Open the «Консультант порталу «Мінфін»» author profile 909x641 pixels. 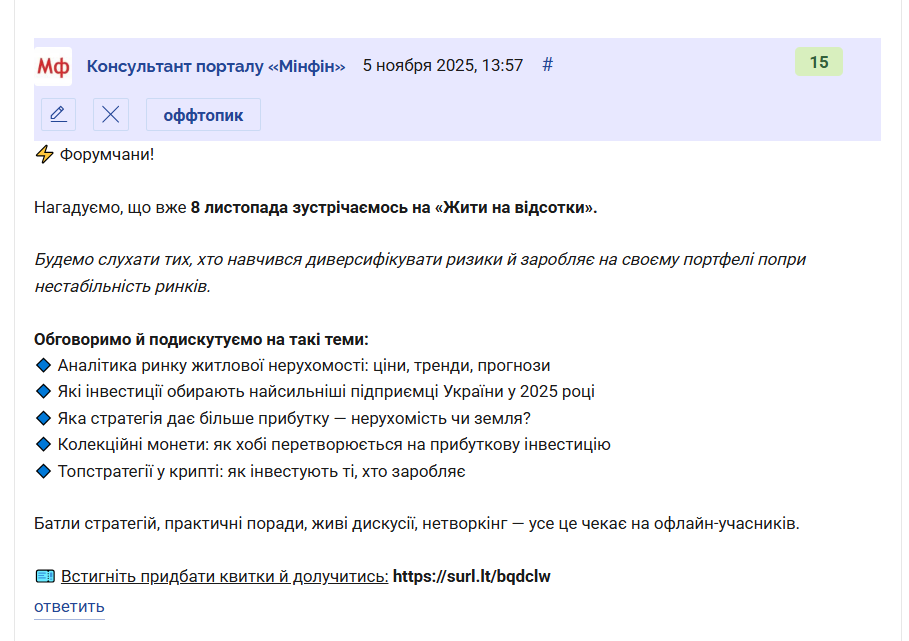coord(216,66)
